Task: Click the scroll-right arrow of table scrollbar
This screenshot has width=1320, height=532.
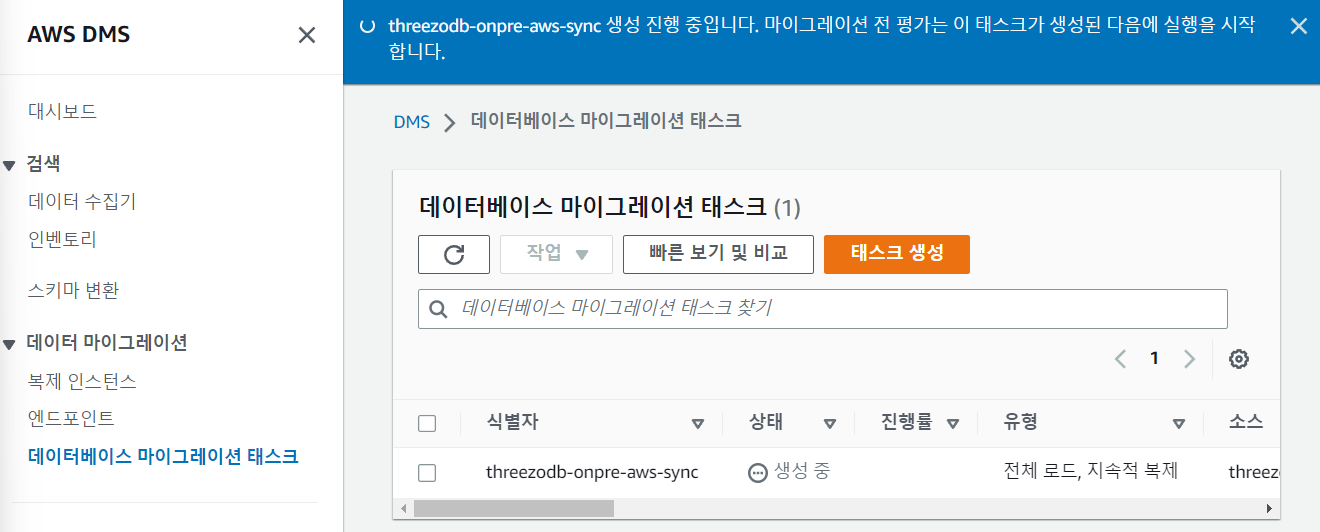Action: (x=1271, y=508)
